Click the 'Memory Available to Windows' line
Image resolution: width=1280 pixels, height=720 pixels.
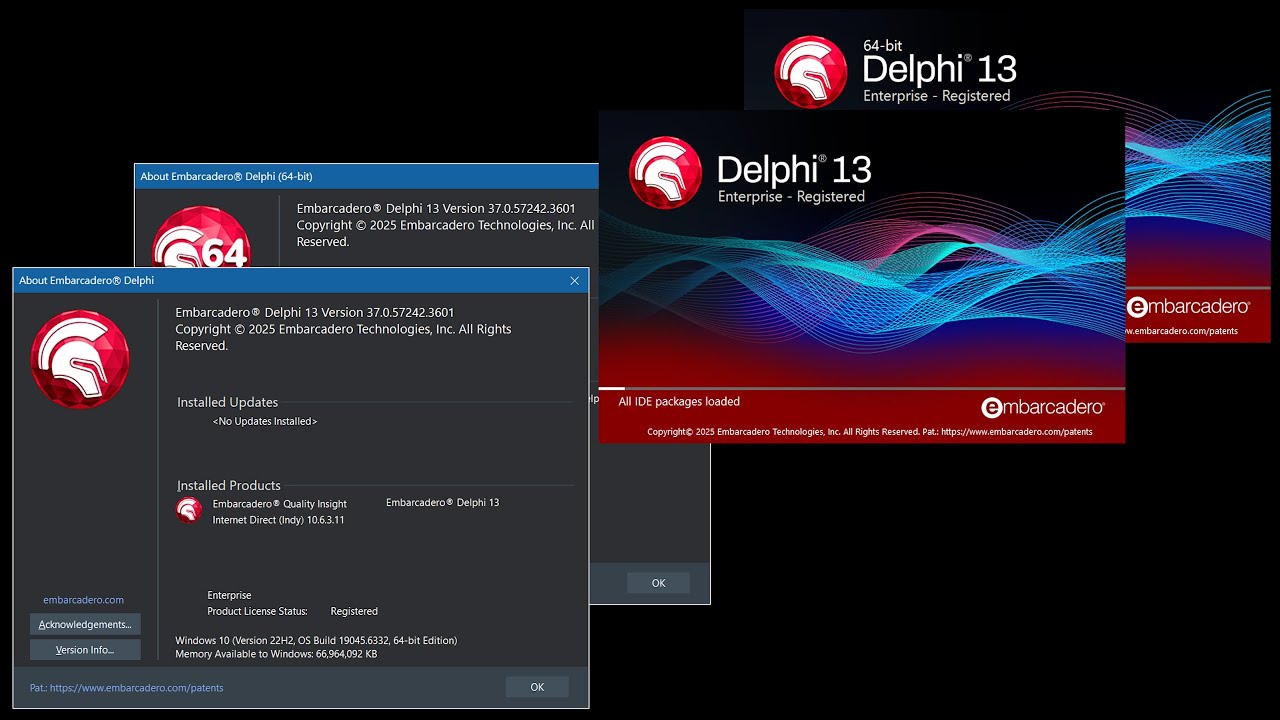276,654
